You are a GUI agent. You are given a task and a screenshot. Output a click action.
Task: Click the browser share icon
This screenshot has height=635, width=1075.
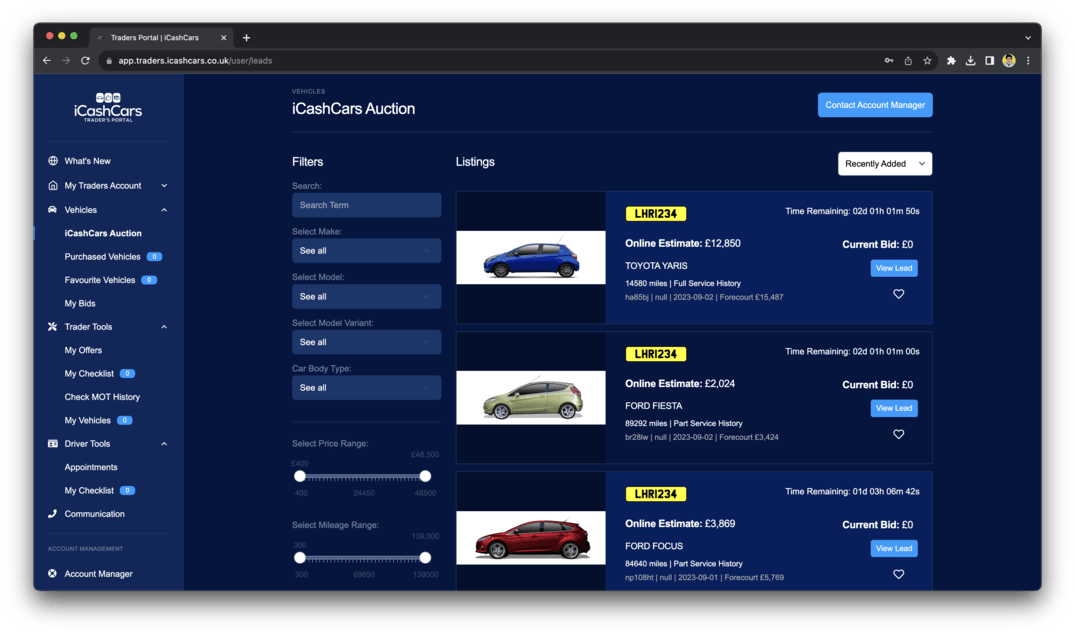tap(908, 61)
